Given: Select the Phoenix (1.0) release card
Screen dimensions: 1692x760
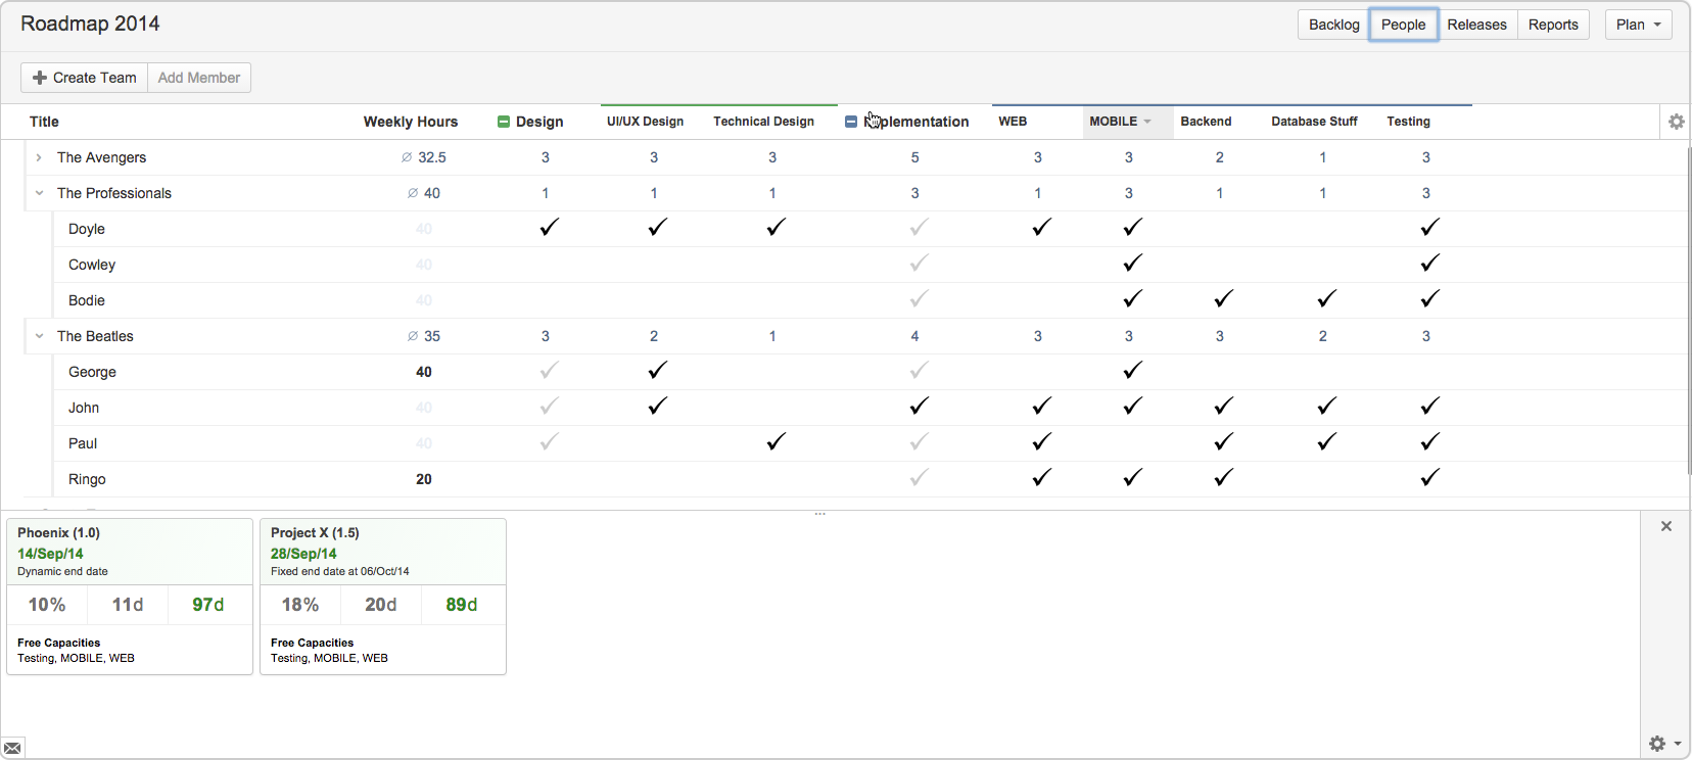Looking at the screenshot, I should coord(129,596).
